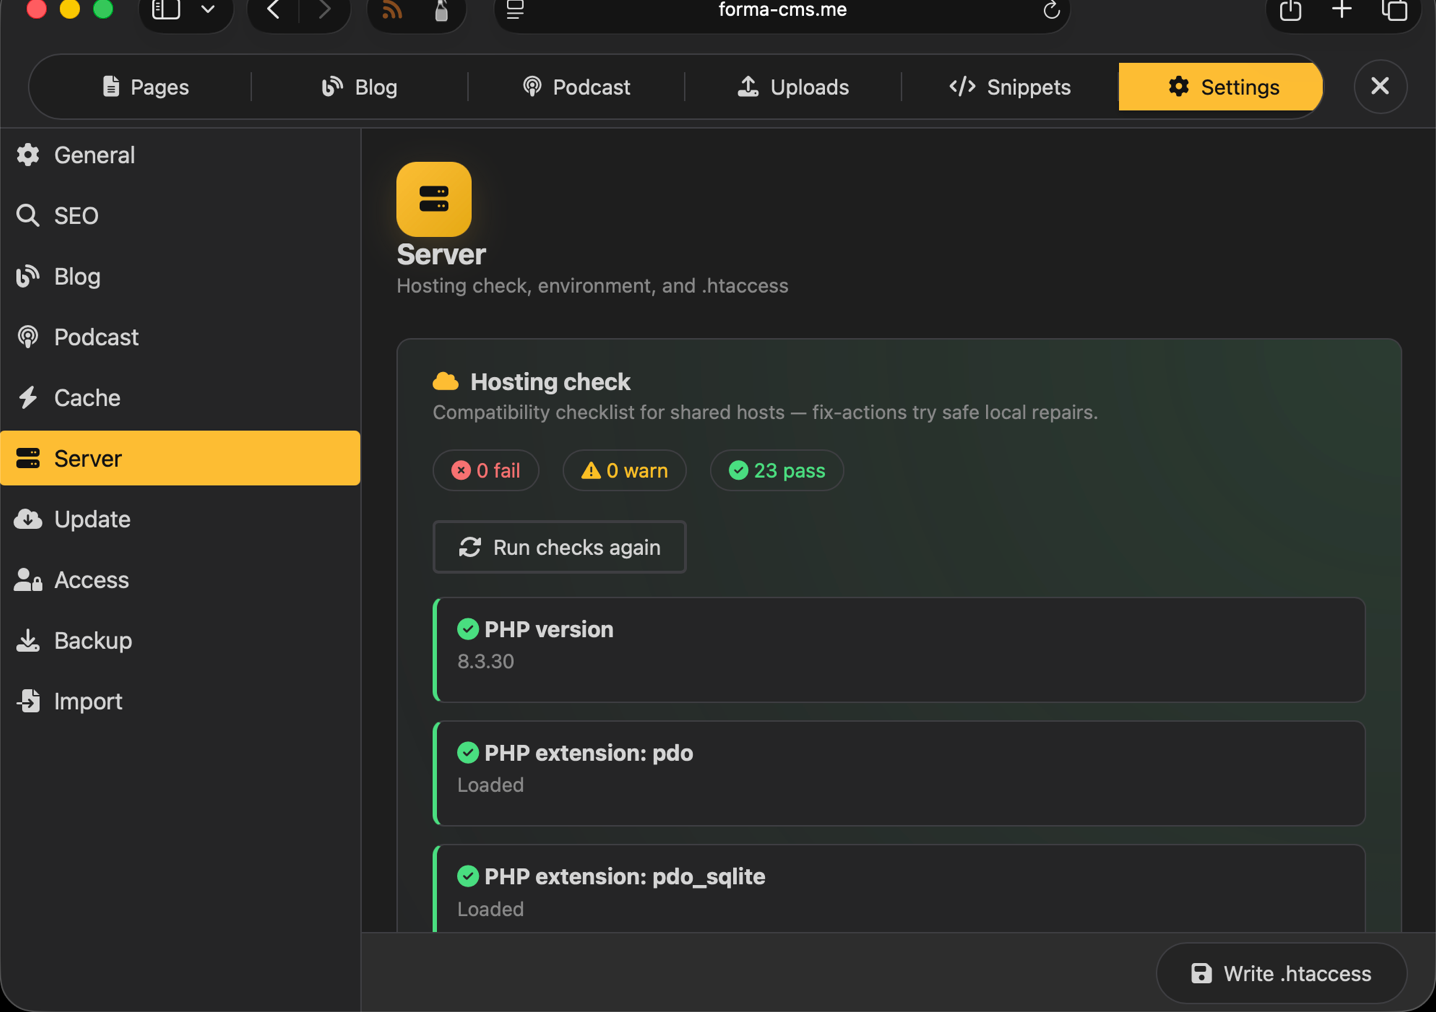Click the Write .htaccess button
This screenshot has height=1012, width=1436.
pos(1281,973)
